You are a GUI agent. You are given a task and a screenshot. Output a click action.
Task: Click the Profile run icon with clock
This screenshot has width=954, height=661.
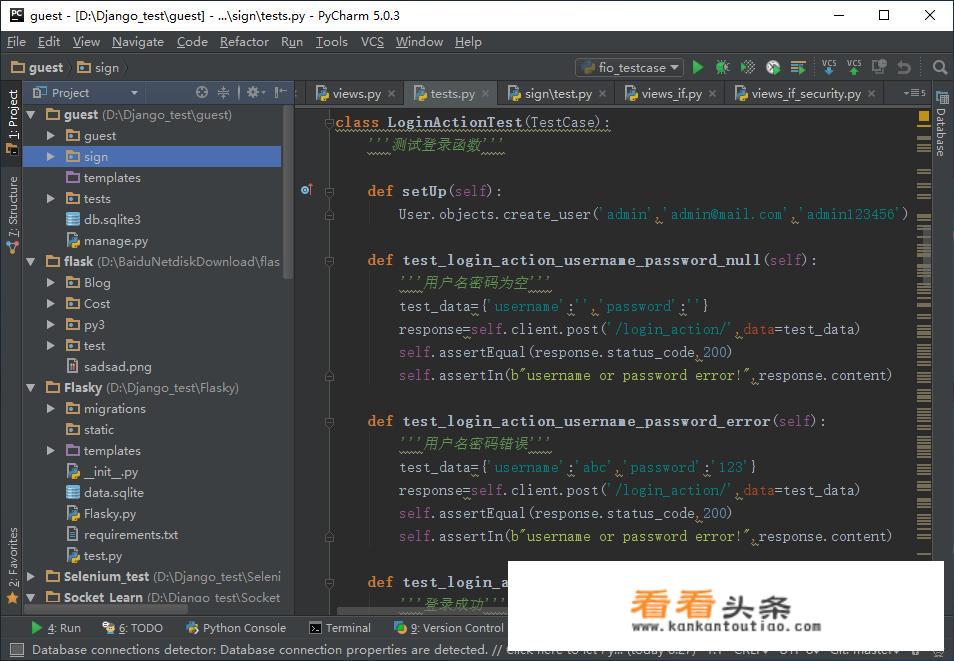pos(773,67)
